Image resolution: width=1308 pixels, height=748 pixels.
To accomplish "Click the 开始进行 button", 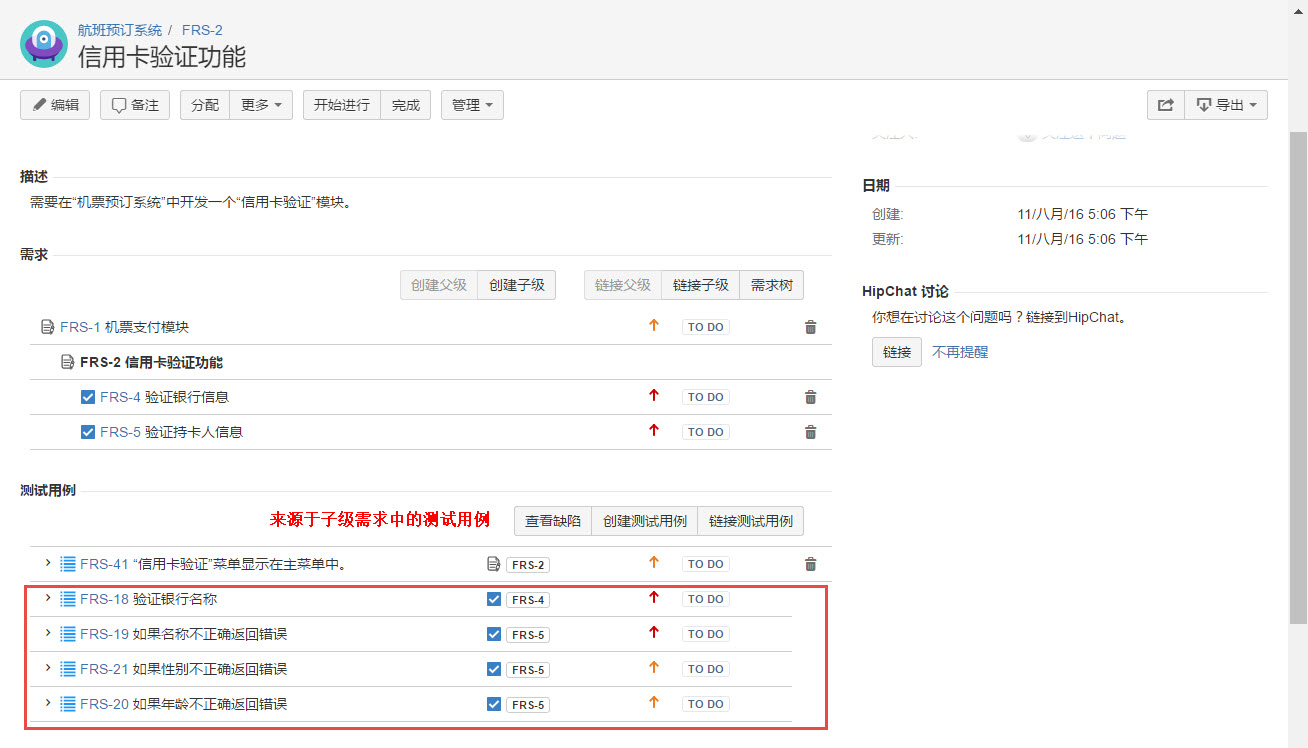I will (342, 105).
